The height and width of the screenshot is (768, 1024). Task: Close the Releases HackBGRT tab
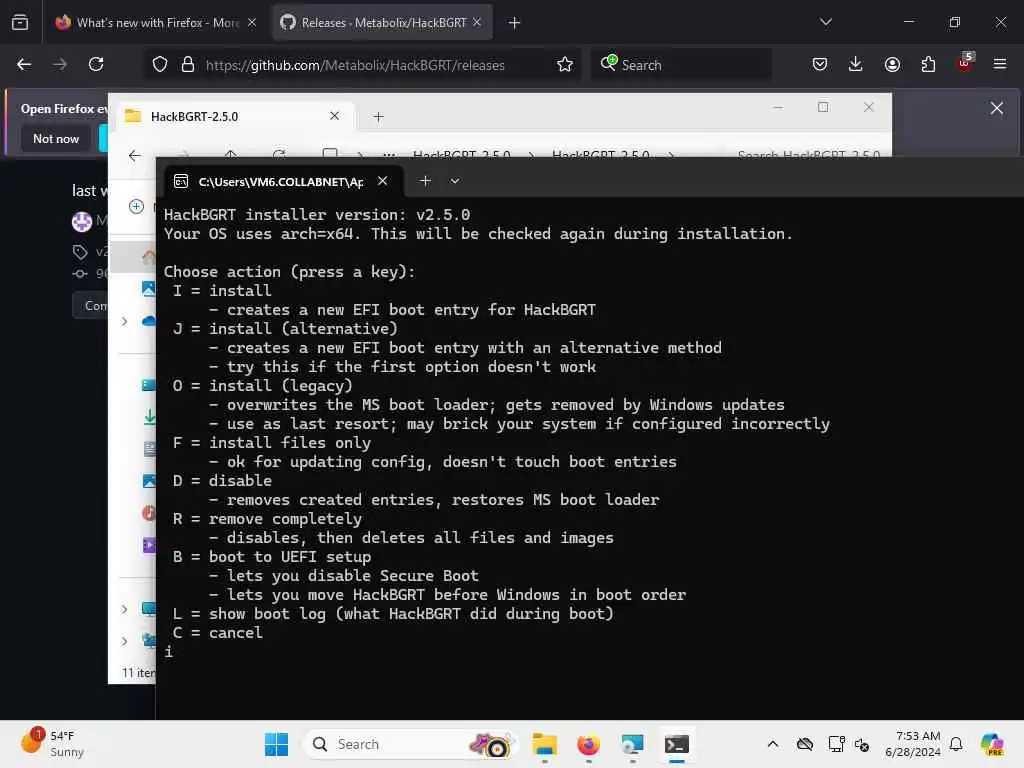tap(477, 23)
